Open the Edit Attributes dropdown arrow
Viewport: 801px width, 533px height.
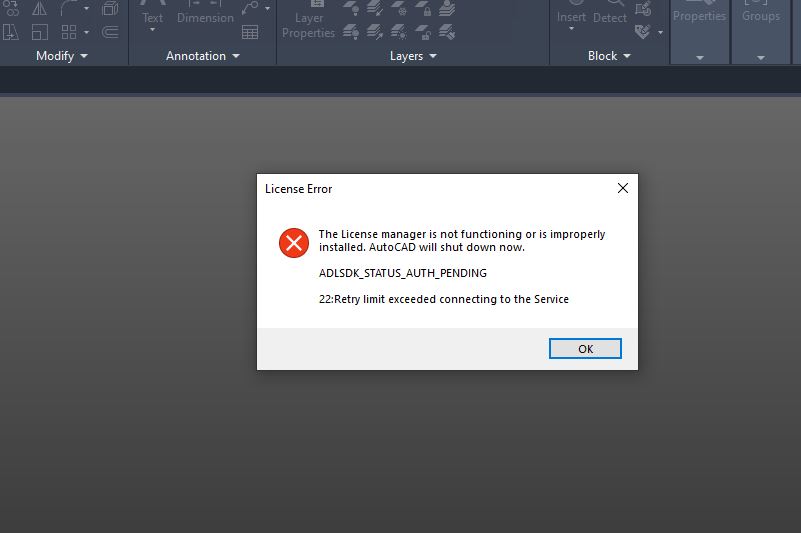click(660, 32)
